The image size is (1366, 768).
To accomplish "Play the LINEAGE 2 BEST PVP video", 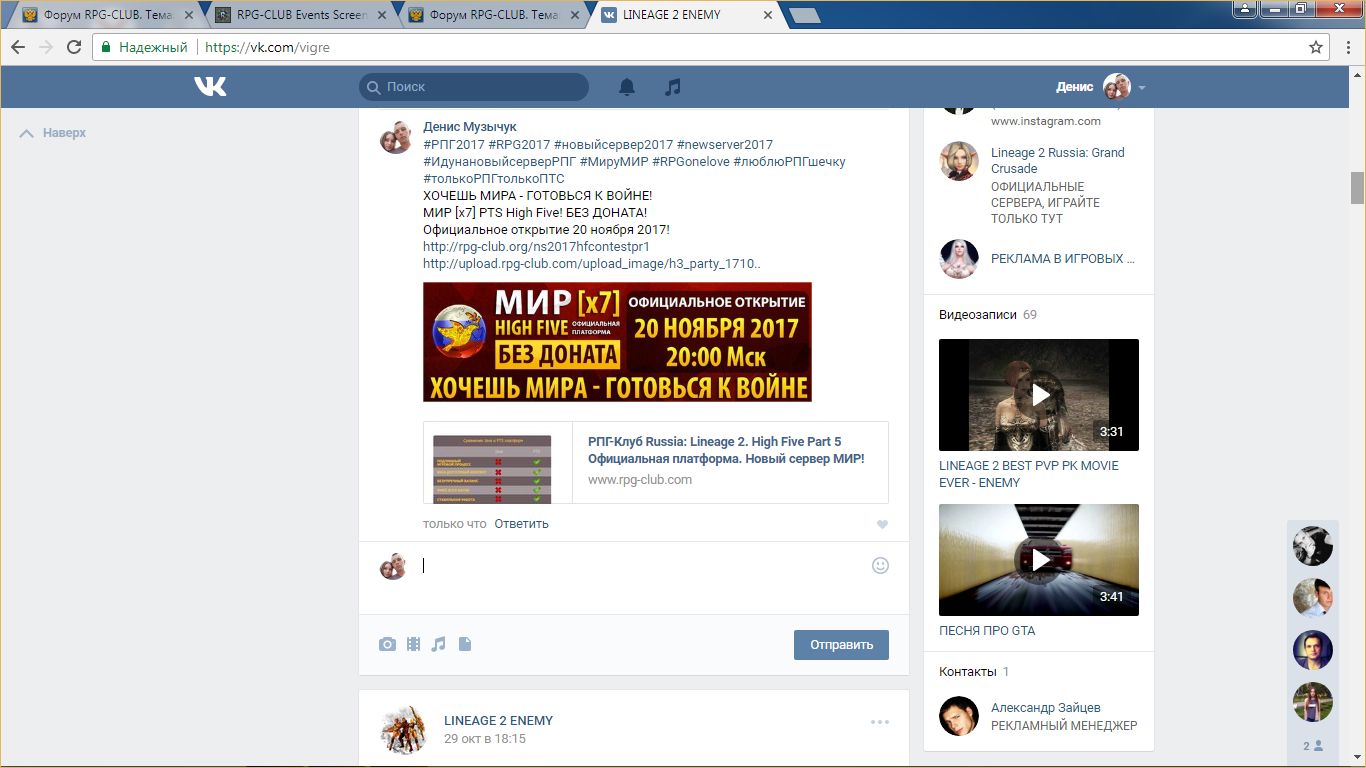I will click(x=1039, y=395).
